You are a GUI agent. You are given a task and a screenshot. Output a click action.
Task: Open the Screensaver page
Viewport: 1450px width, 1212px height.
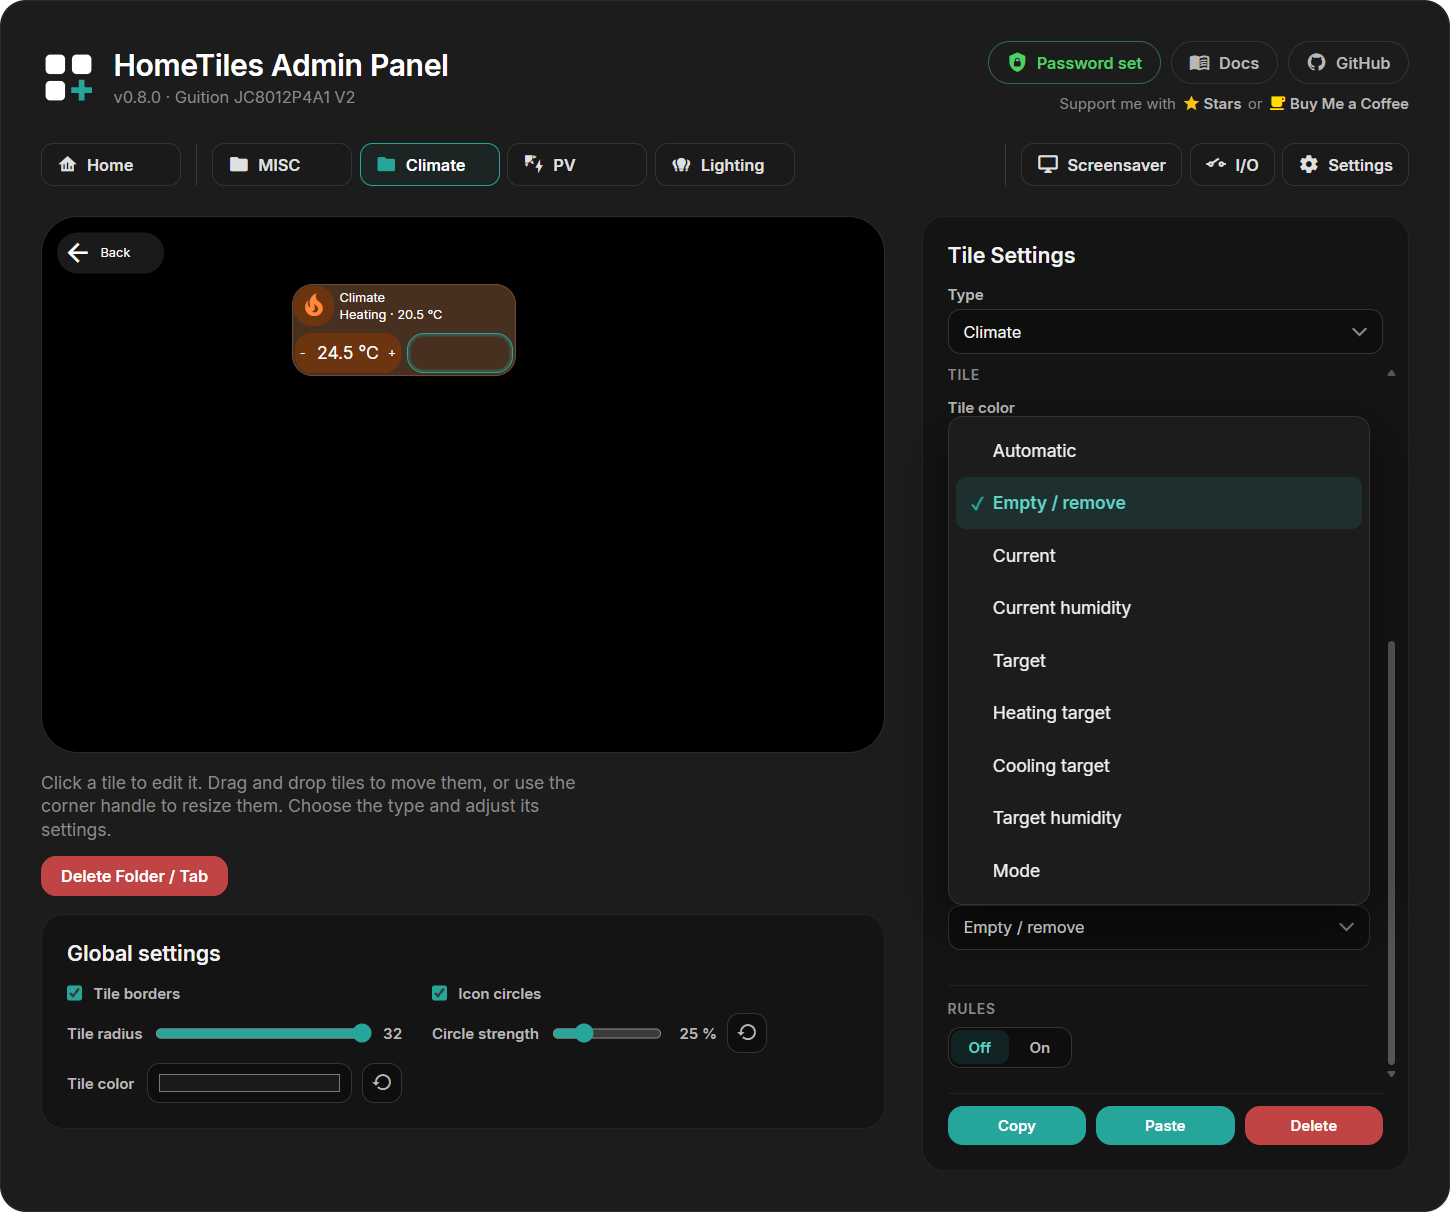1101,165
